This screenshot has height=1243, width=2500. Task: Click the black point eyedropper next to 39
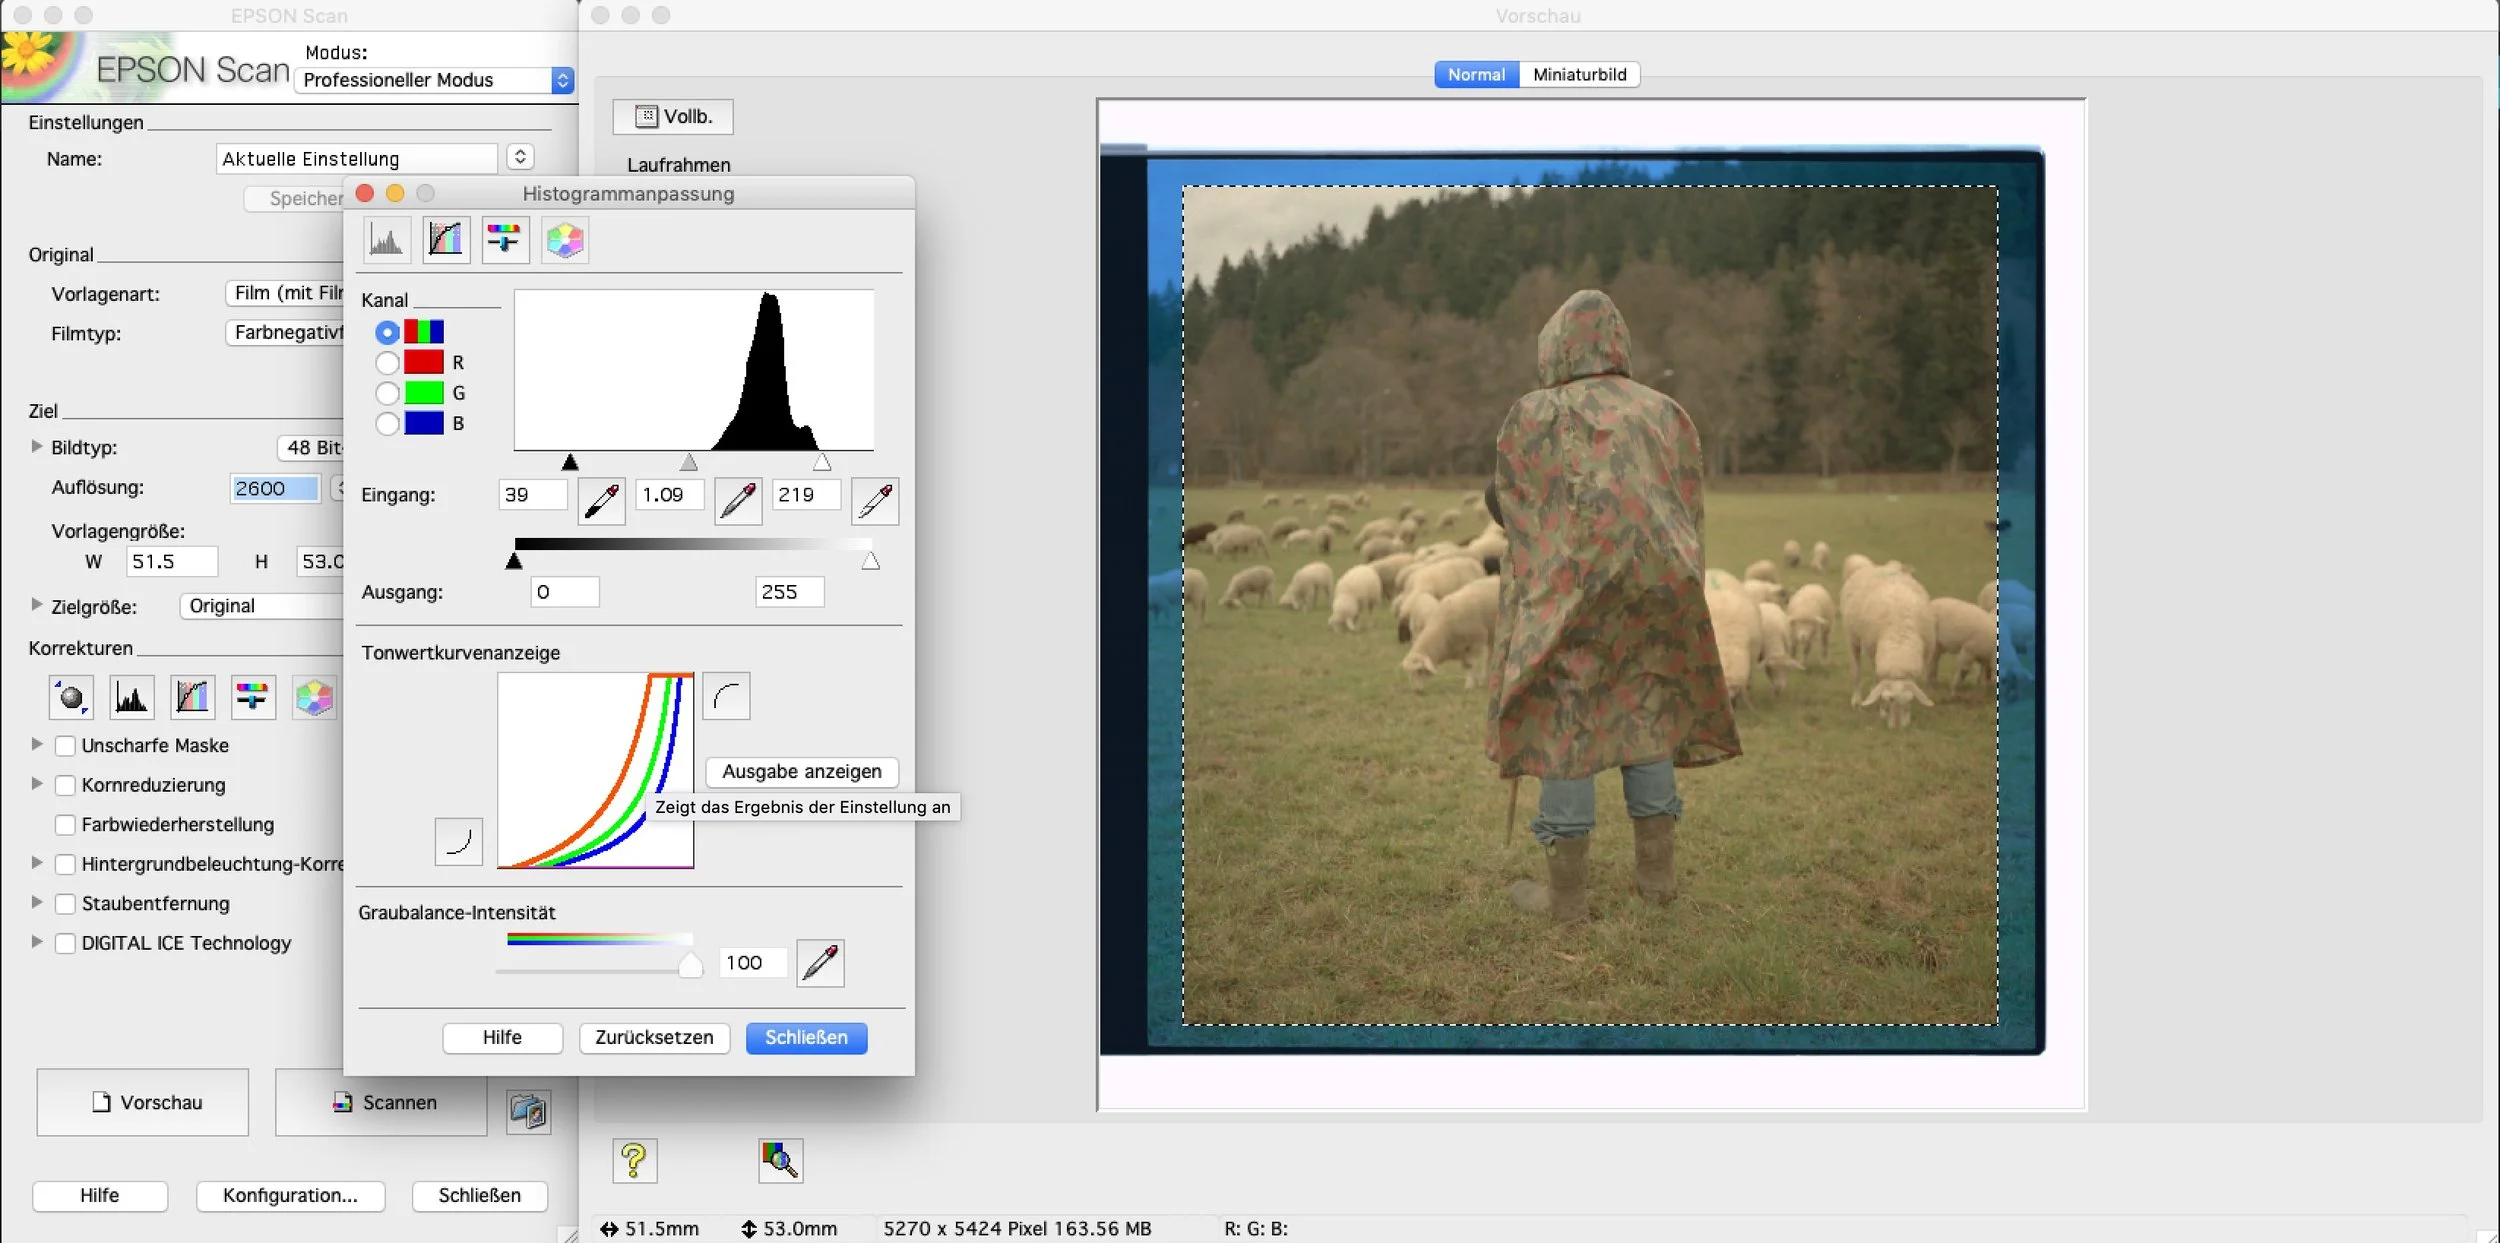click(x=601, y=500)
